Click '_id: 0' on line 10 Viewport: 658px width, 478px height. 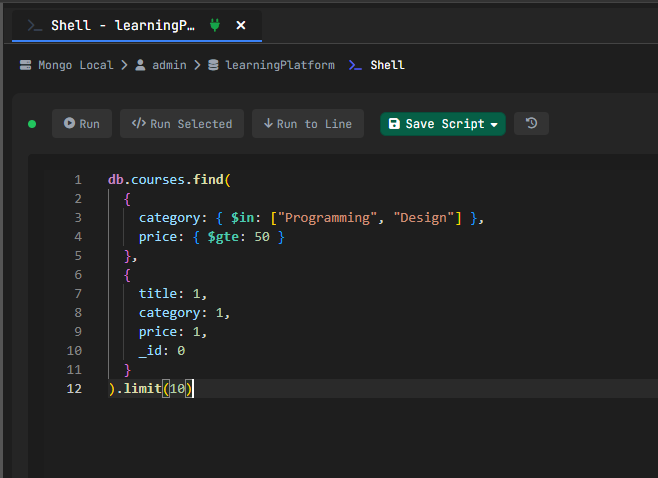pyautogui.click(x=162, y=350)
